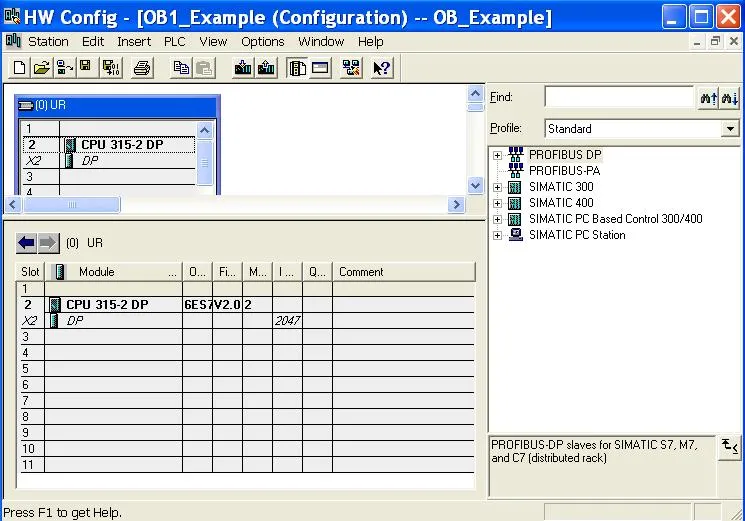Viewport: 745px width, 521px height.
Task: Upload from module toolbar icon
Action: [x=266, y=68]
